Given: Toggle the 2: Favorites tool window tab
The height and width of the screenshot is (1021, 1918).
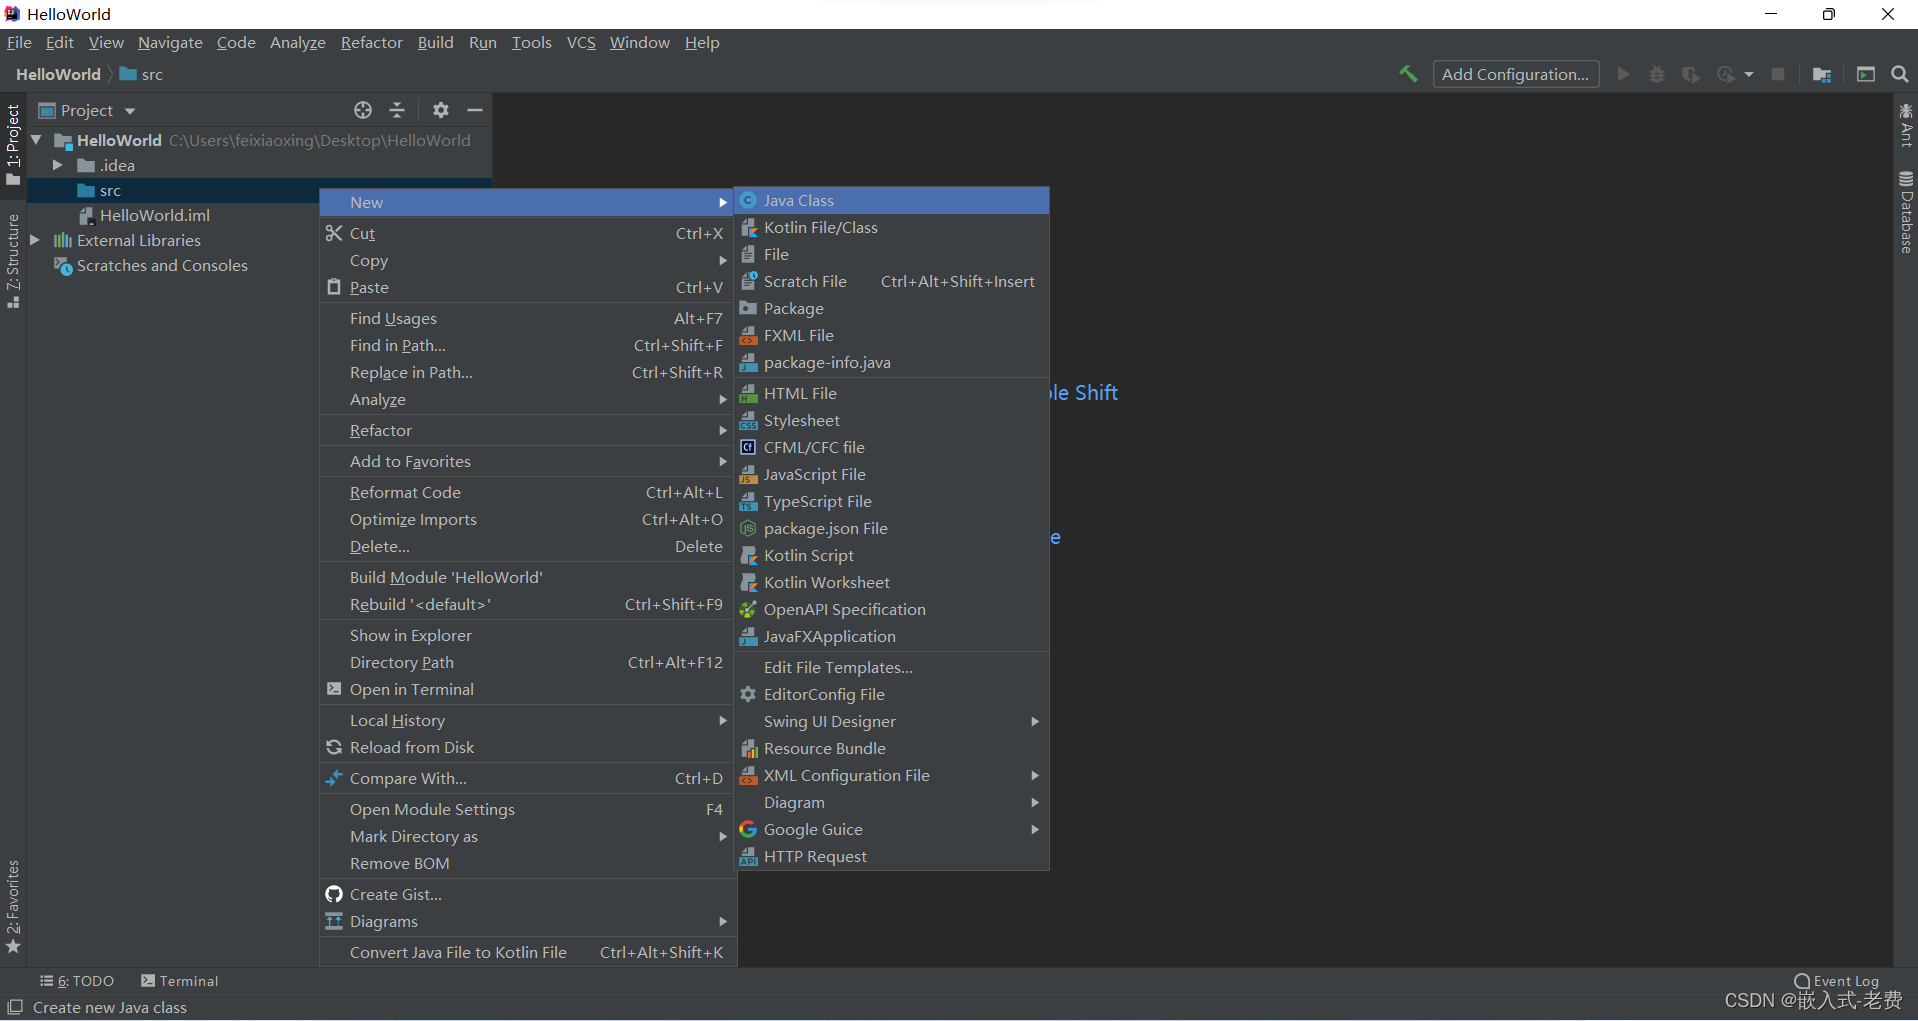Looking at the screenshot, I should [13, 907].
